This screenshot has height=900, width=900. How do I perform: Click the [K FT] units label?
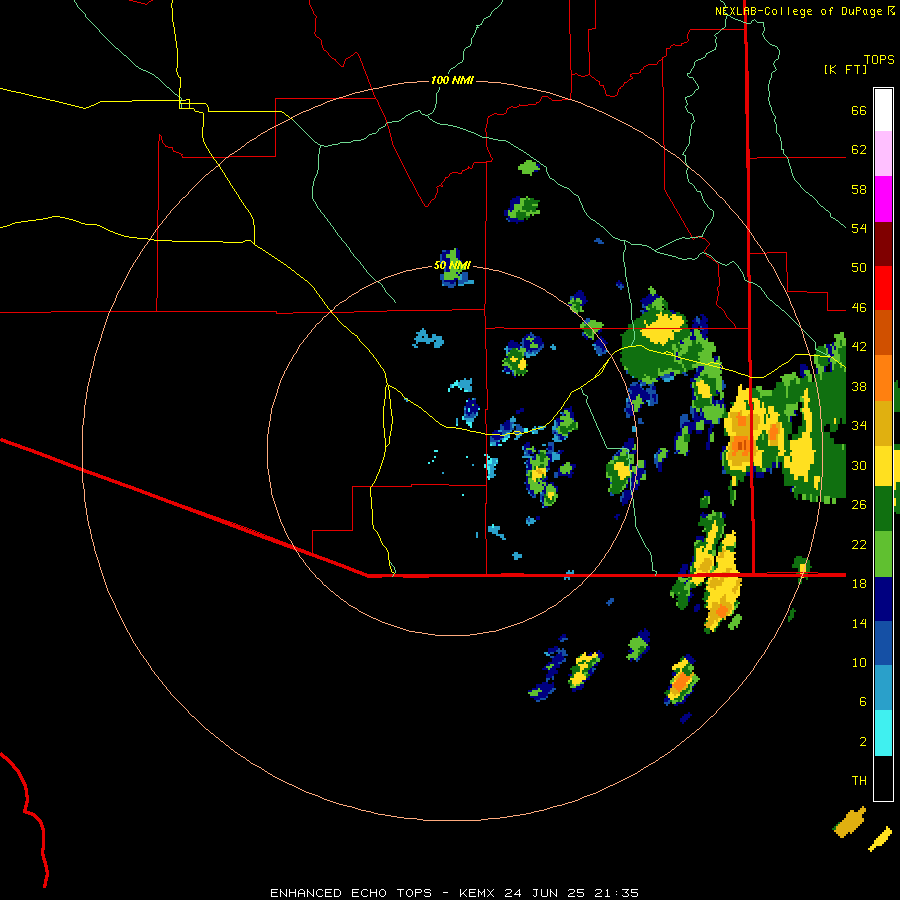(x=845, y=69)
